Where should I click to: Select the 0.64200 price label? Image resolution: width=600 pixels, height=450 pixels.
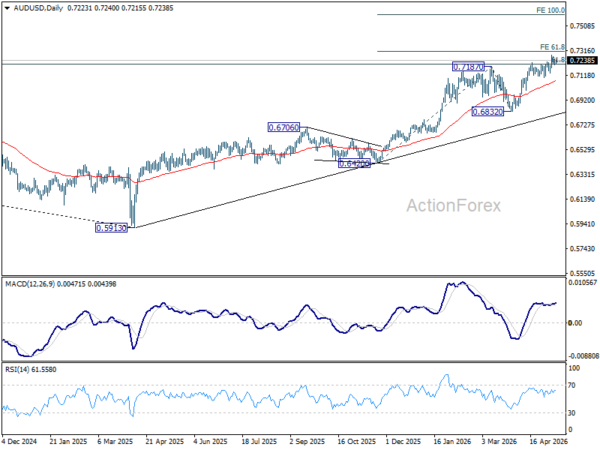[354, 164]
